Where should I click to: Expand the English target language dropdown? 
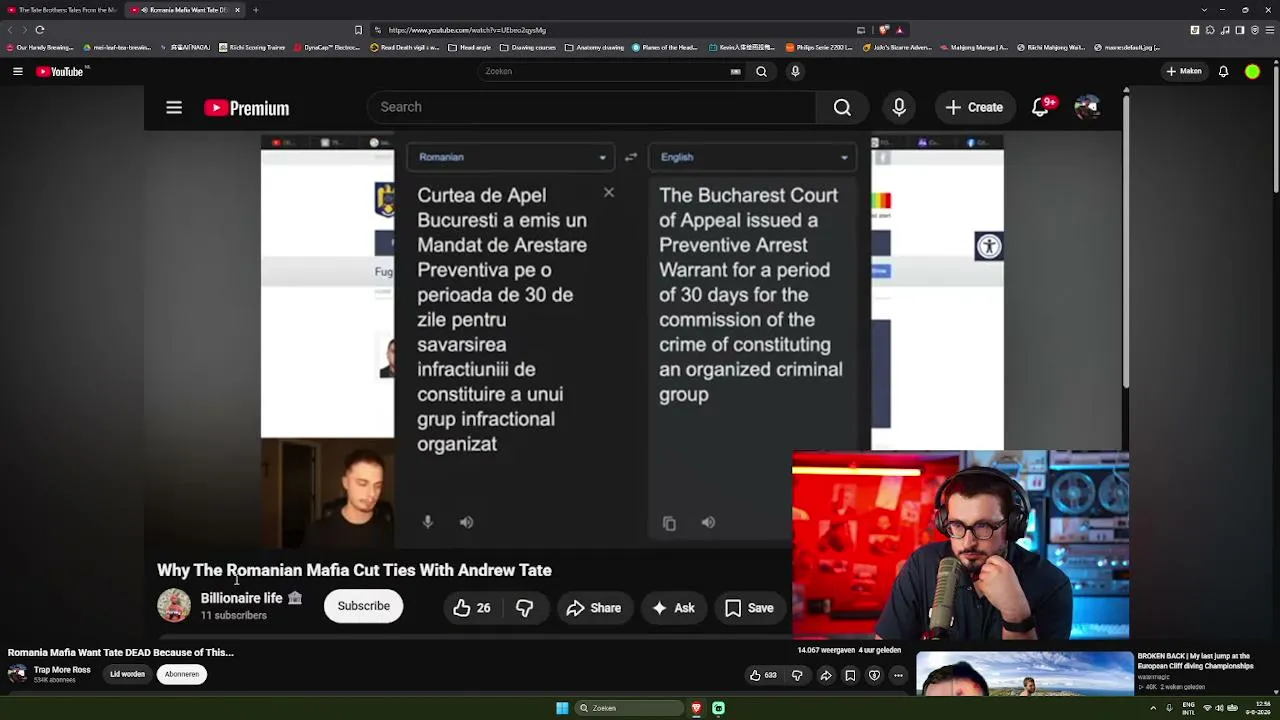point(752,157)
